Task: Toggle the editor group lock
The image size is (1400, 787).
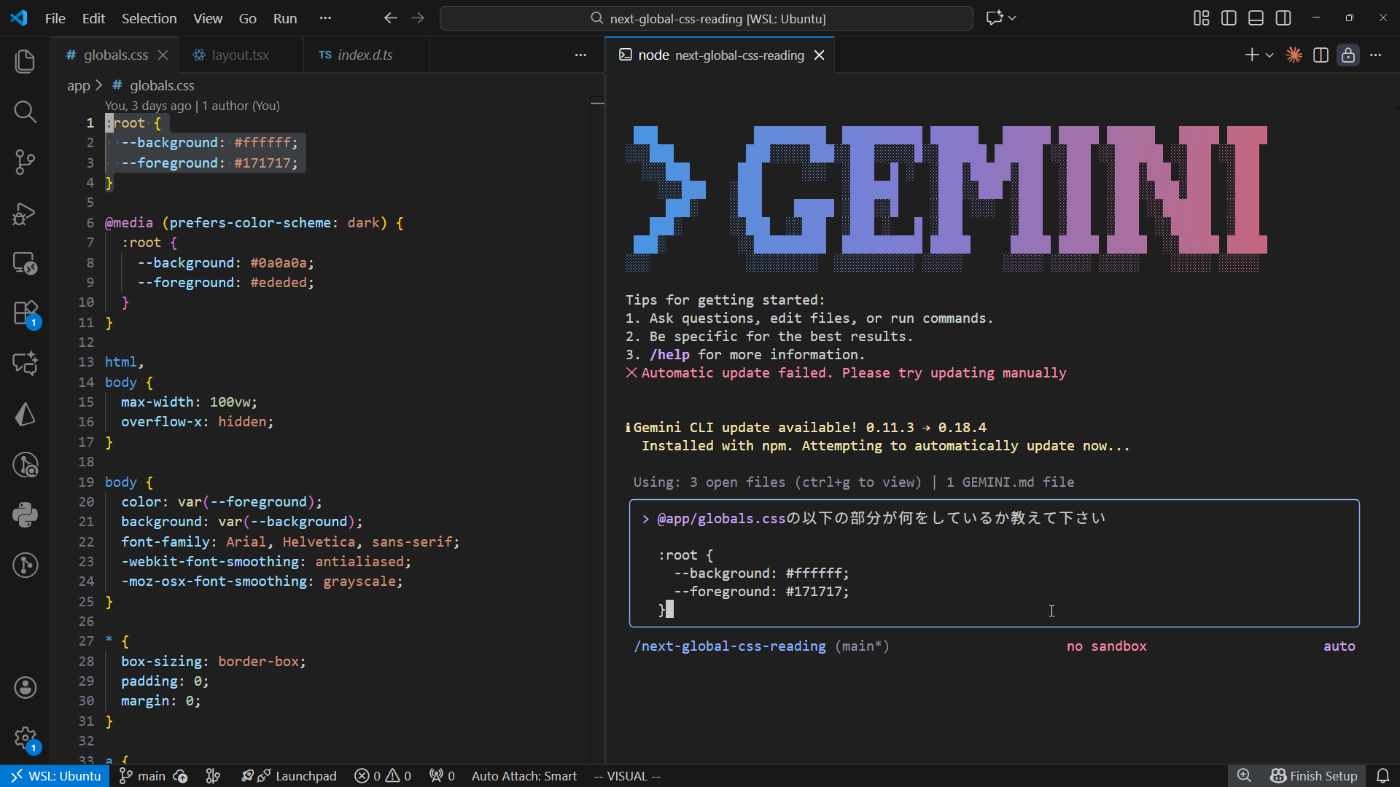Action: pos(1348,55)
